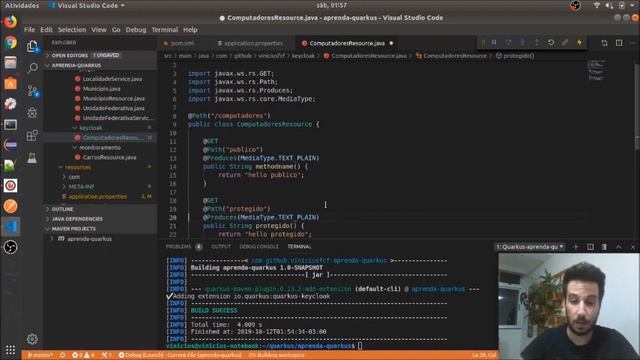Launch Firefox from the Ubuntu dock
The height and width of the screenshot is (360, 640).
[x=10, y=22]
